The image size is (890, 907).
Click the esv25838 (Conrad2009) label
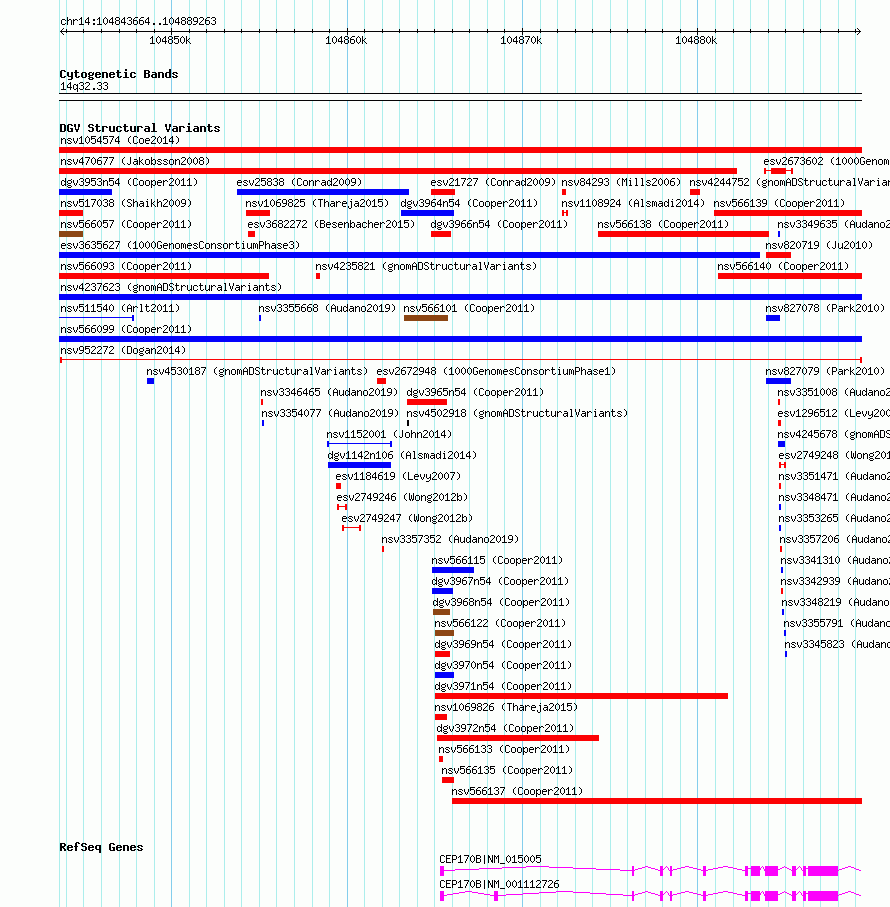pyautogui.click(x=300, y=182)
